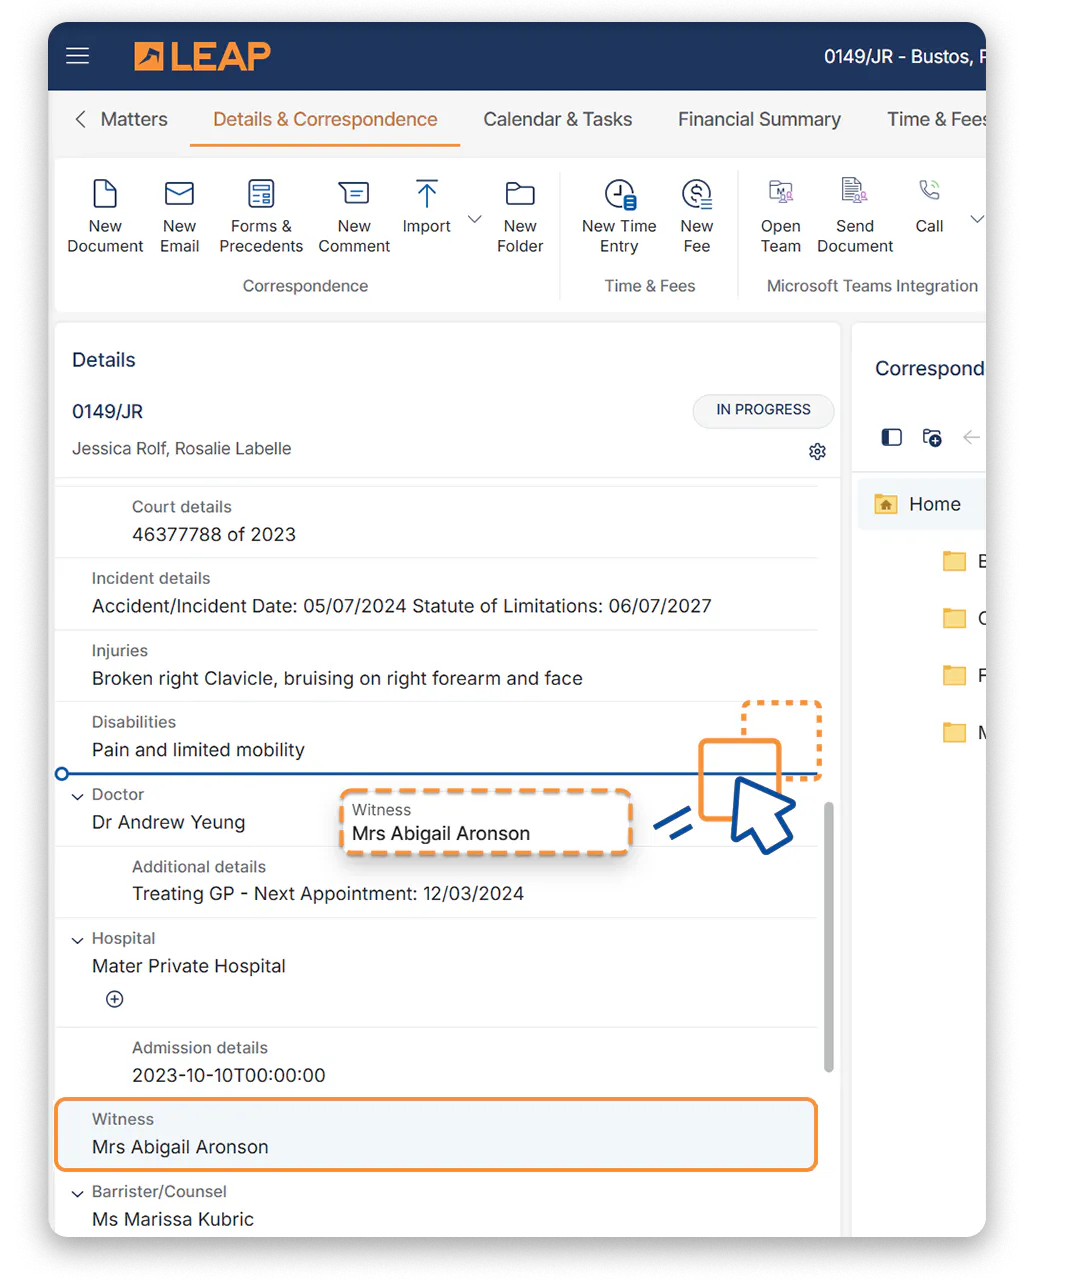
Task: Expand the Teams Integration overflow arrow
Action: (x=978, y=219)
